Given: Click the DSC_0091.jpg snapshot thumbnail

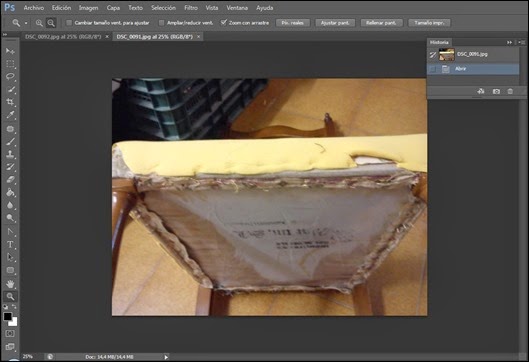Looking at the screenshot, I should click(446, 54).
